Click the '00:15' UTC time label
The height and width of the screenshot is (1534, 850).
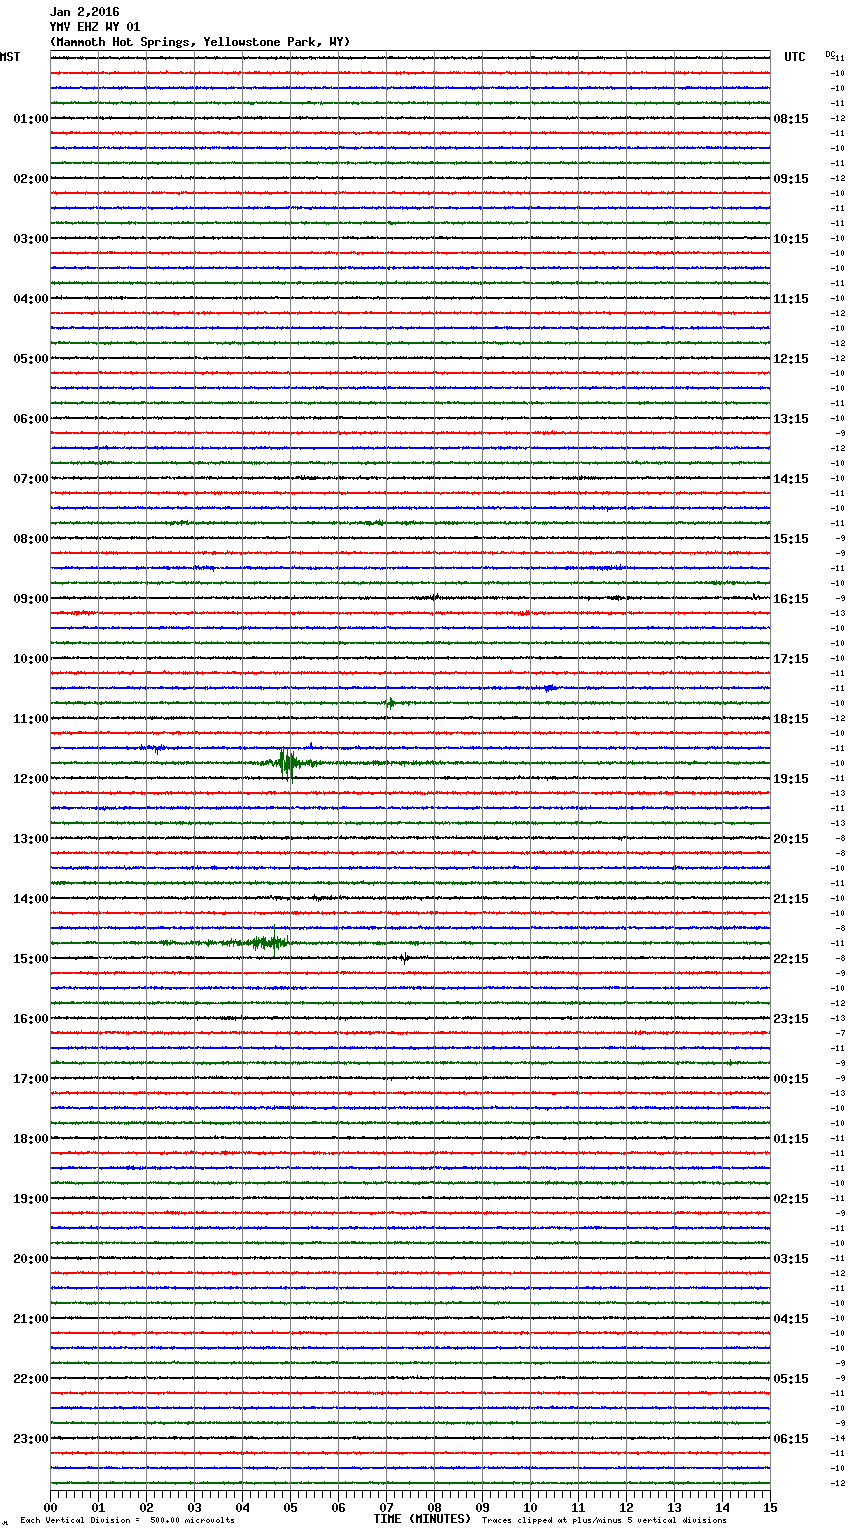[x=791, y=1079]
